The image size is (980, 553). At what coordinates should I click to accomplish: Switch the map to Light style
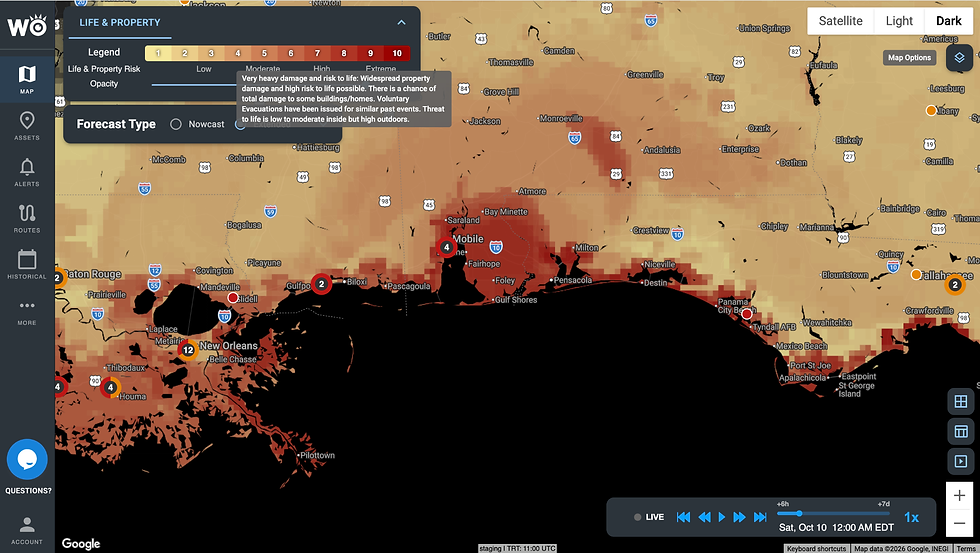899,21
